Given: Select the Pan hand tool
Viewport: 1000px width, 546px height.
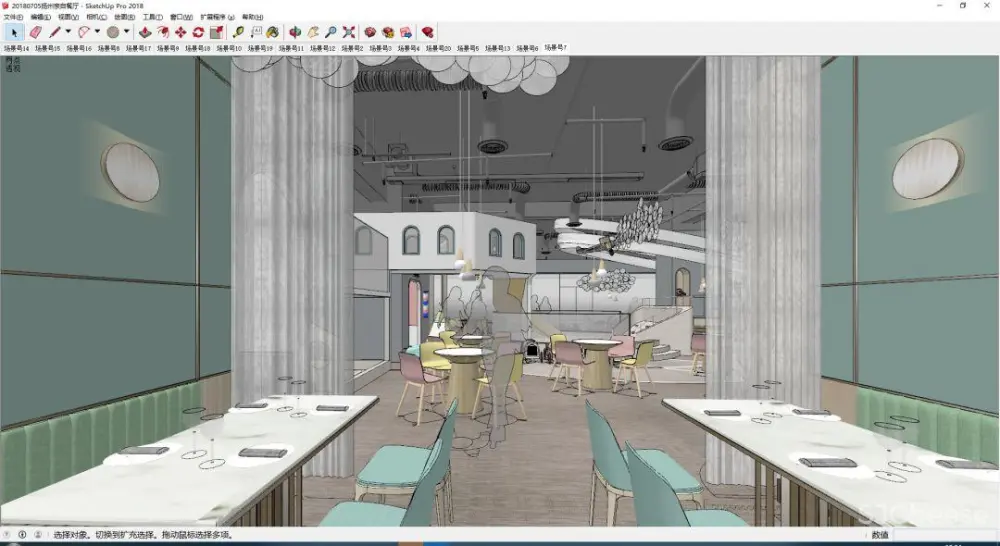Looking at the screenshot, I should (x=313, y=32).
